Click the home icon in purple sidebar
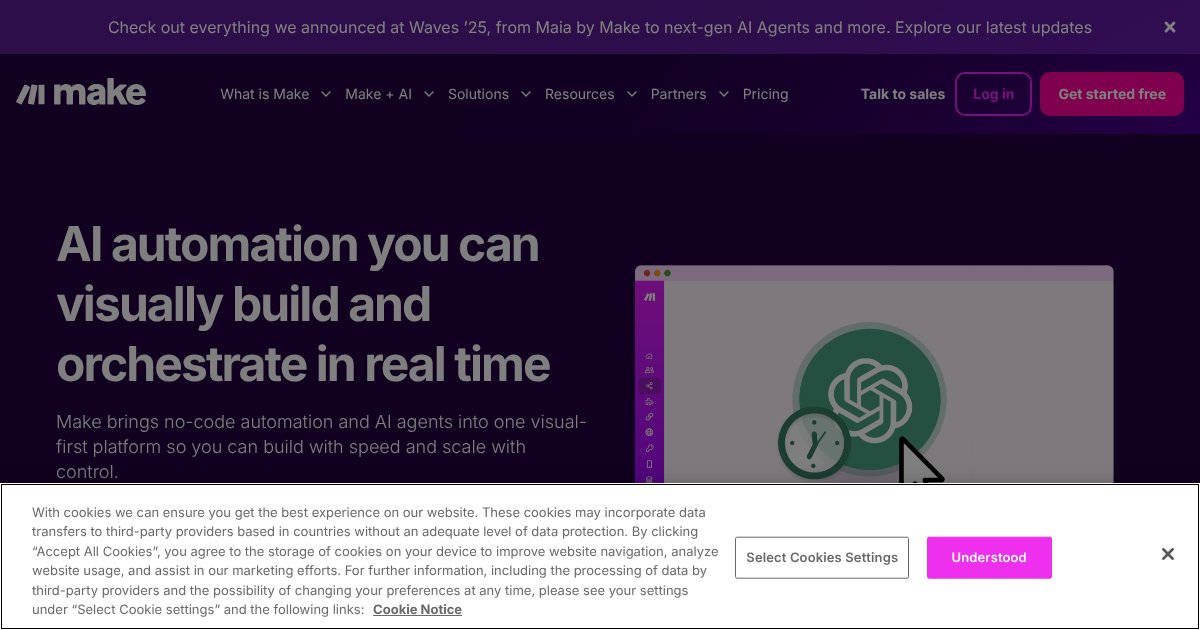 click(x=649, y=356)
